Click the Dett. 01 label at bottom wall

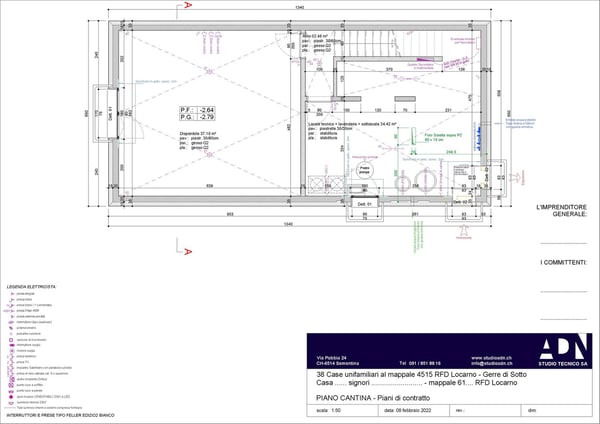(364, 203)
